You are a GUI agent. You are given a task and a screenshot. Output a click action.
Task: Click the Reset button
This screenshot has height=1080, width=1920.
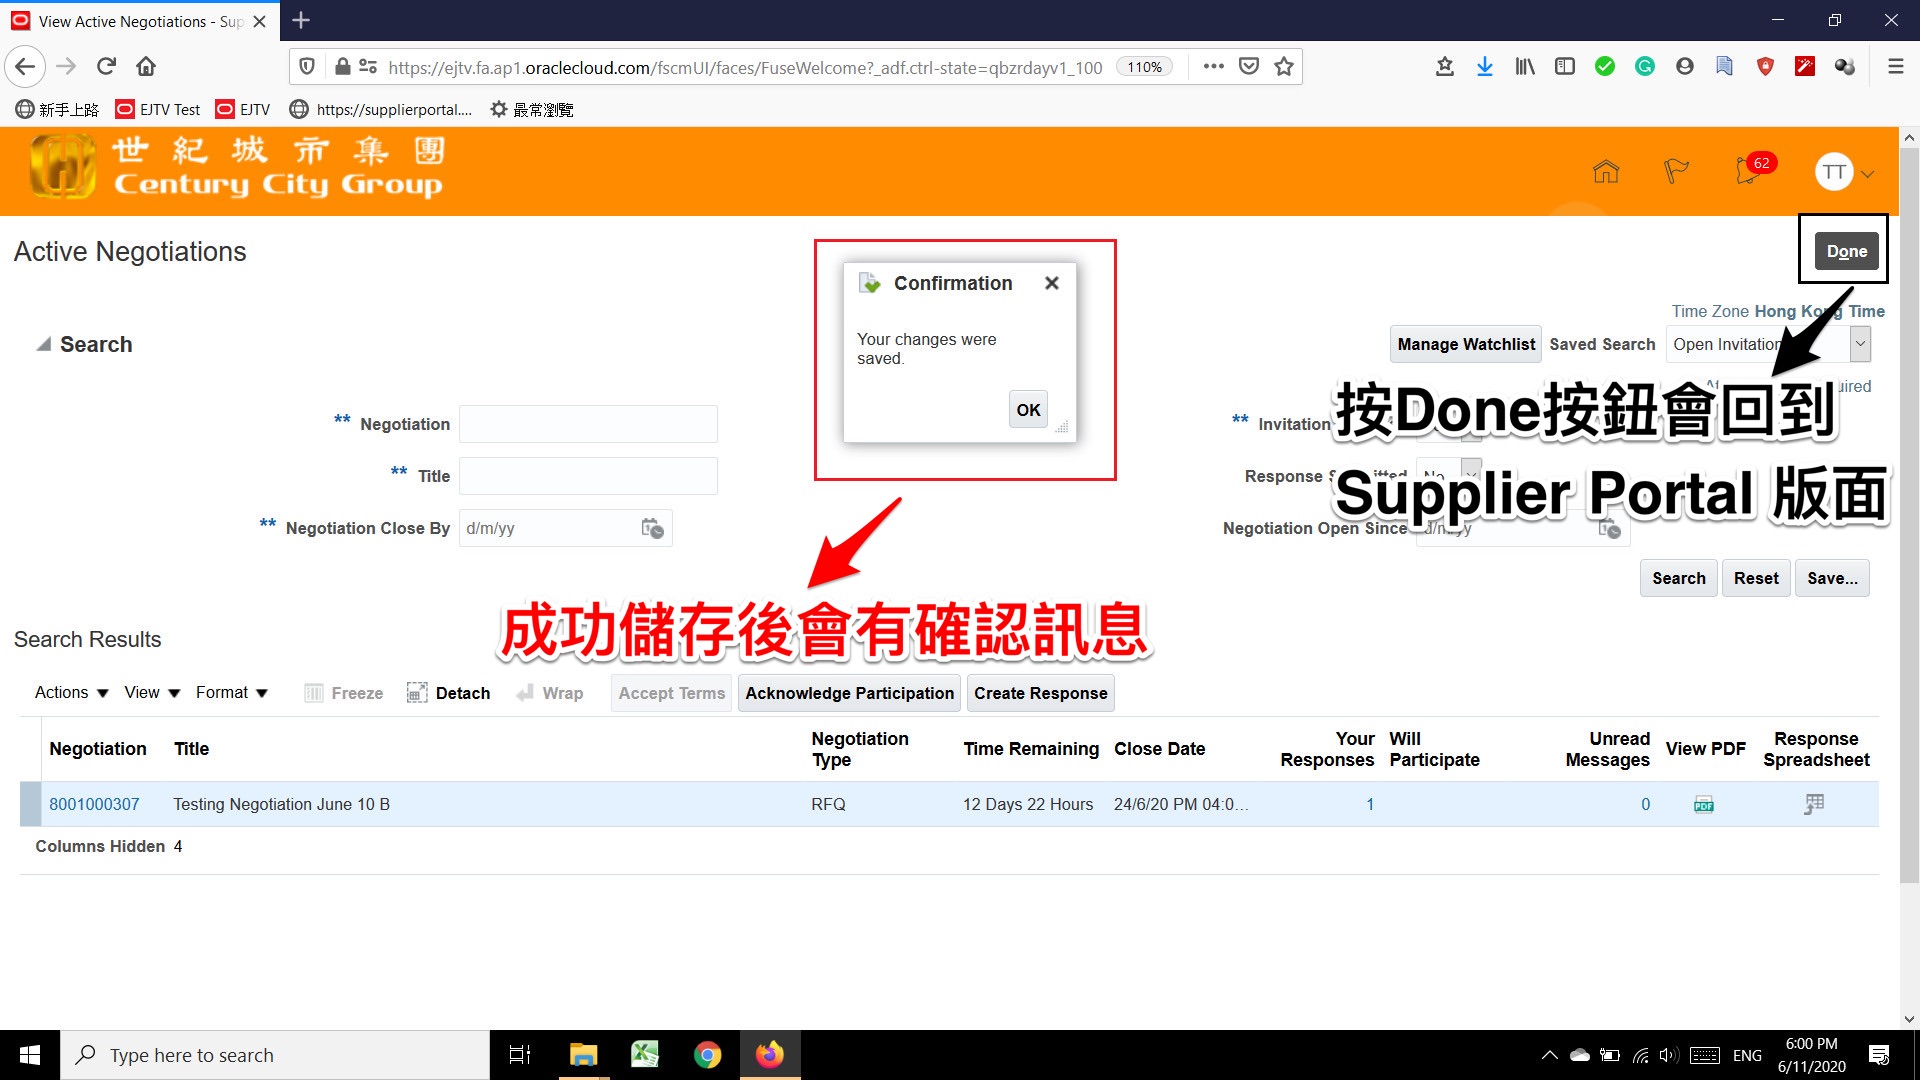(x=1755, y=578)
